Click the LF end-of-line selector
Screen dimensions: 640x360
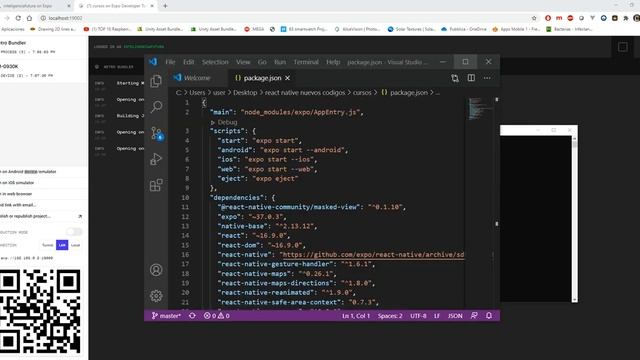[437, 316]
